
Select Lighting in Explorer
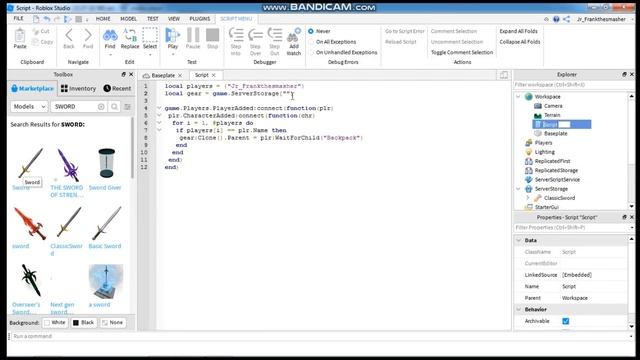tap(544, 152)
